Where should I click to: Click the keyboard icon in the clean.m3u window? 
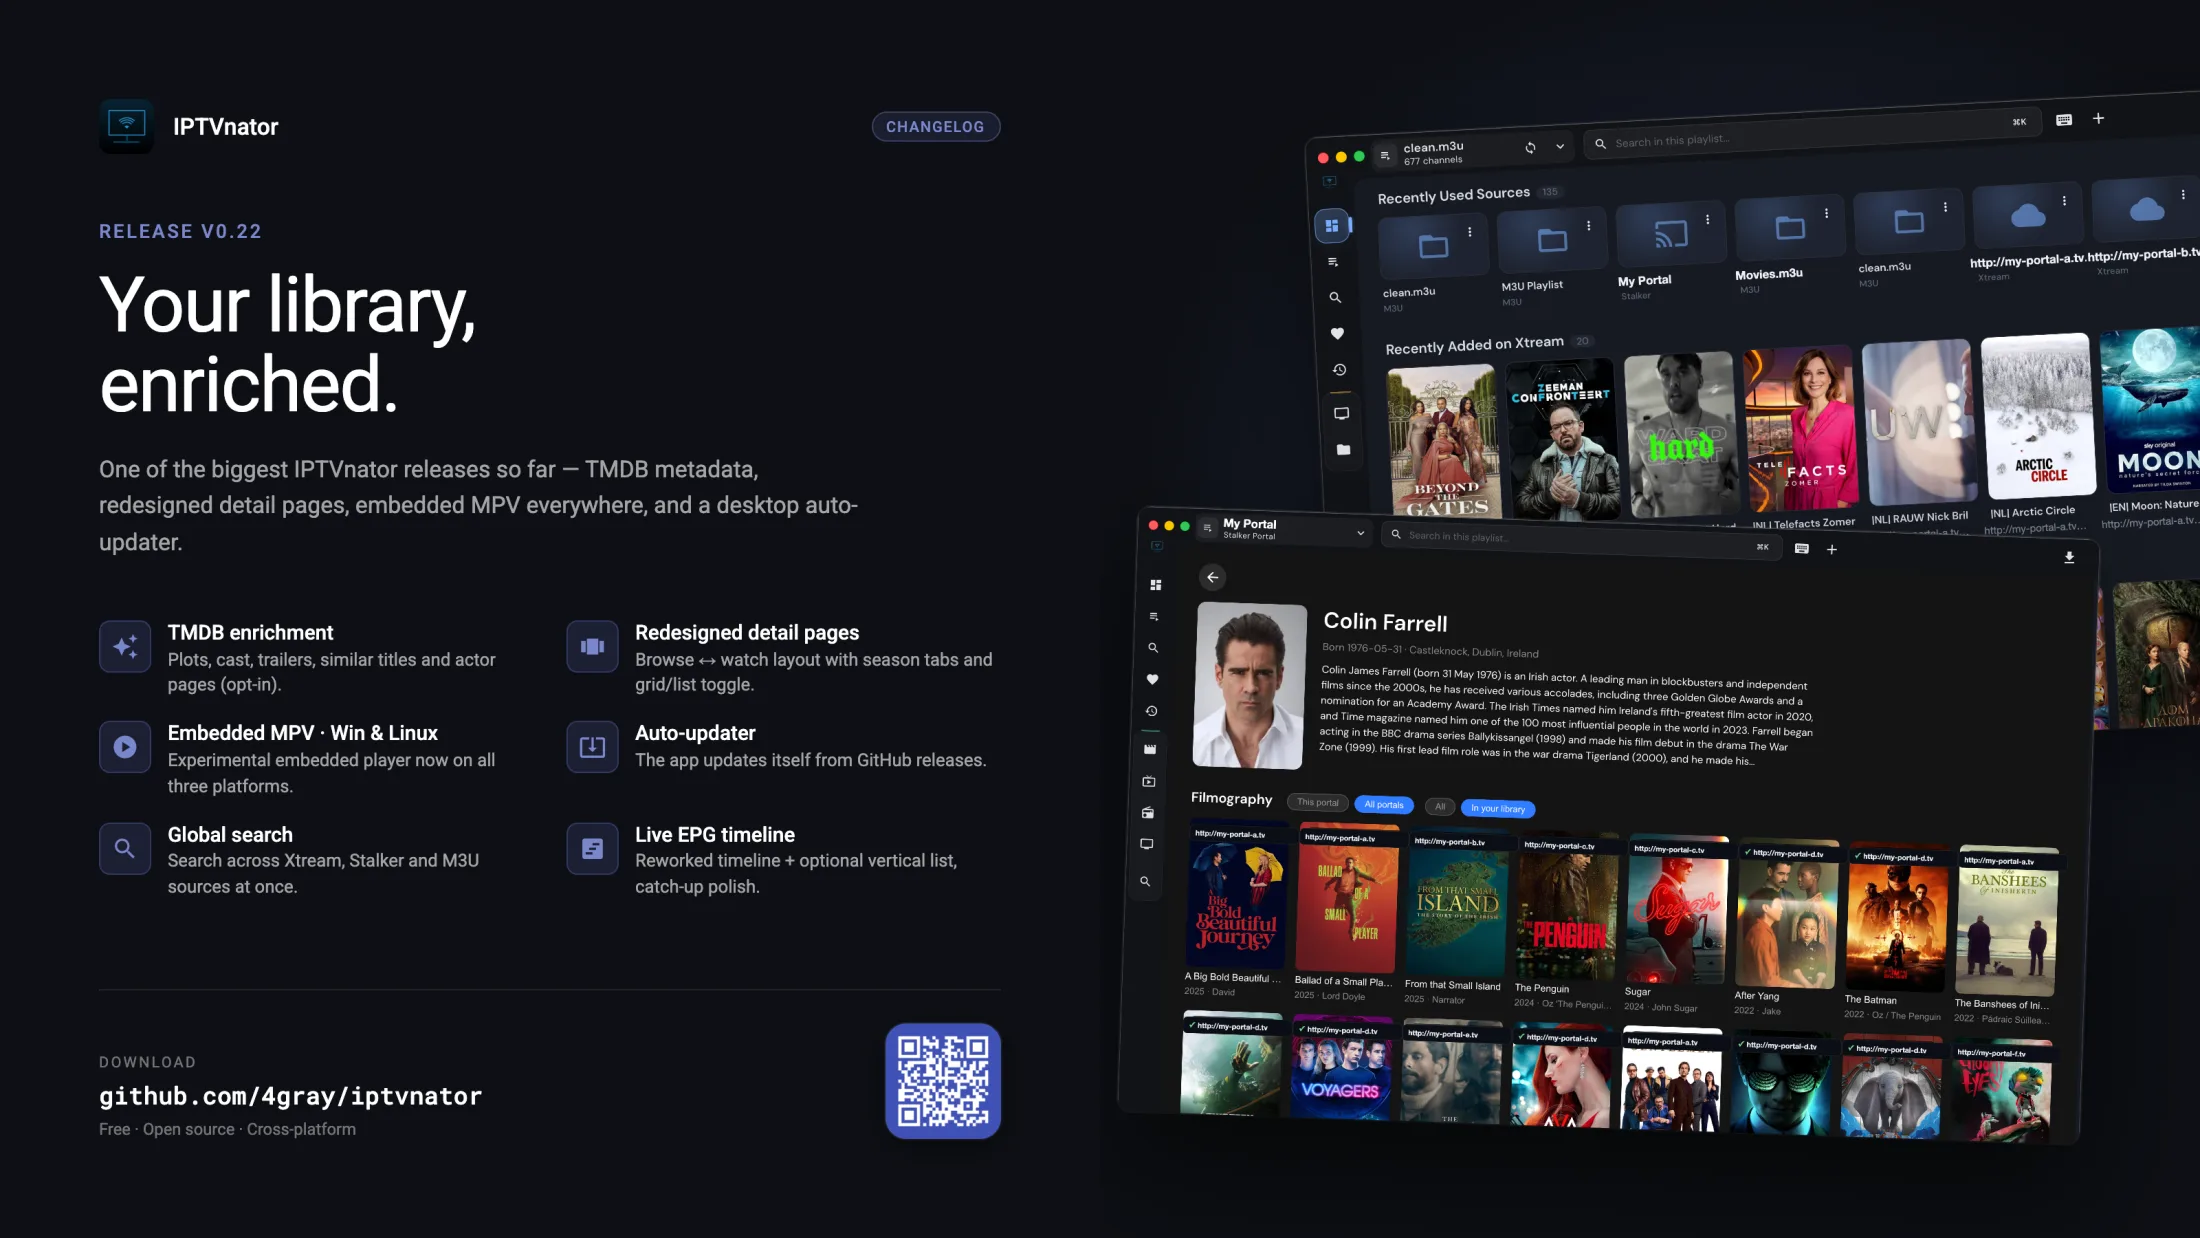2064,120
